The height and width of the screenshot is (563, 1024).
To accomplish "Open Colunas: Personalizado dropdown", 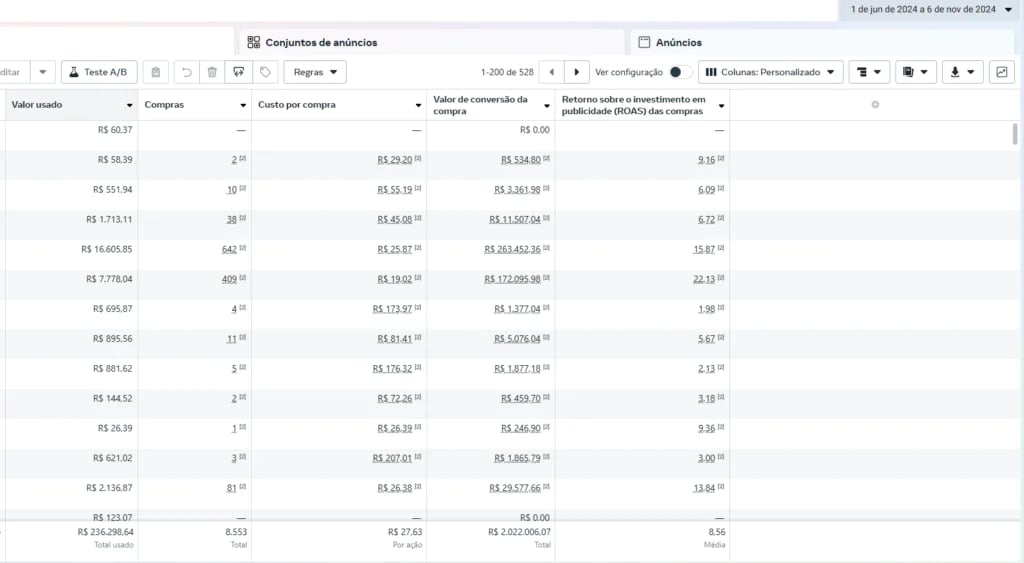I will point(771,72).
